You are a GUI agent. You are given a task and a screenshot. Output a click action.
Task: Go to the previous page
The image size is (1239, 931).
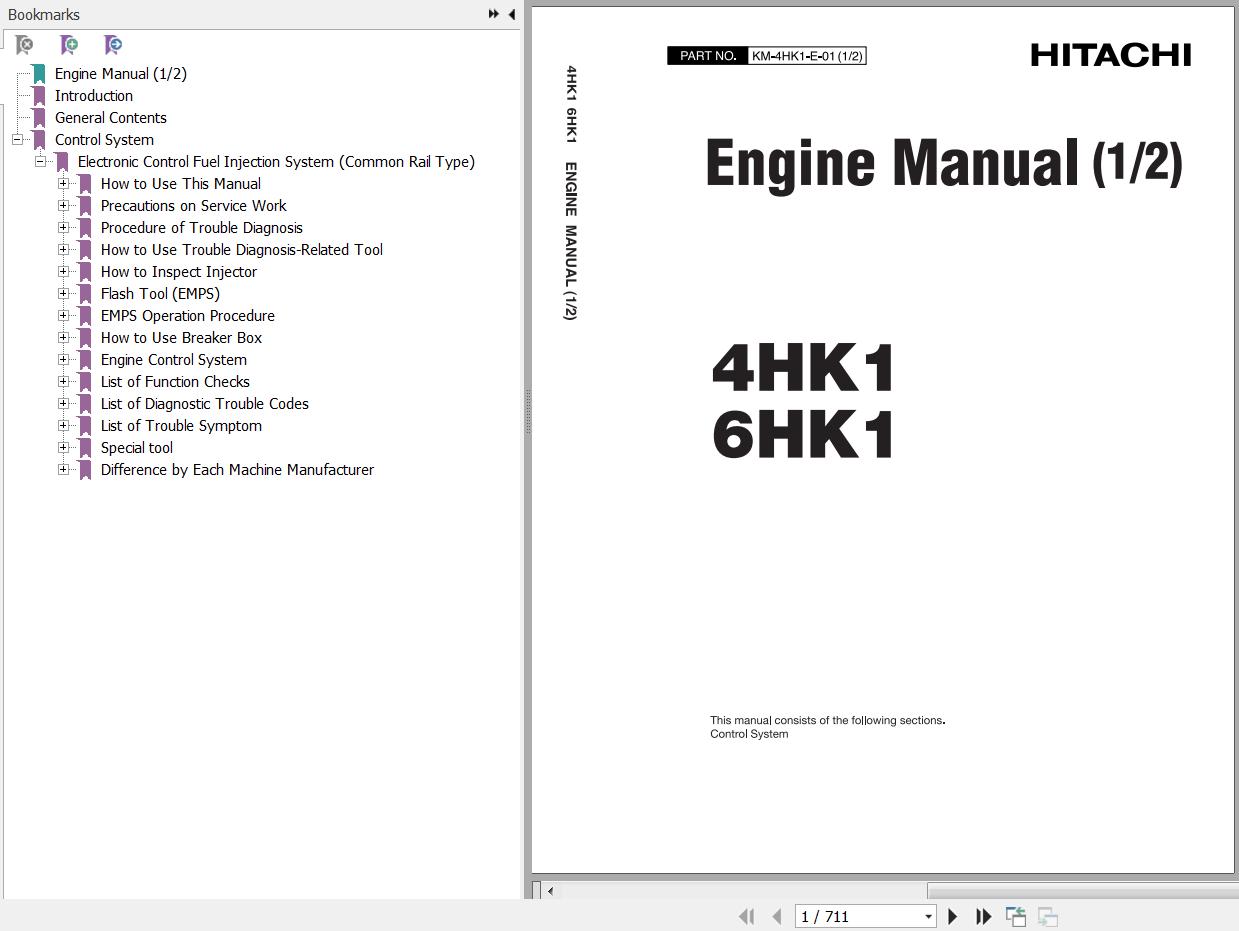777,916
